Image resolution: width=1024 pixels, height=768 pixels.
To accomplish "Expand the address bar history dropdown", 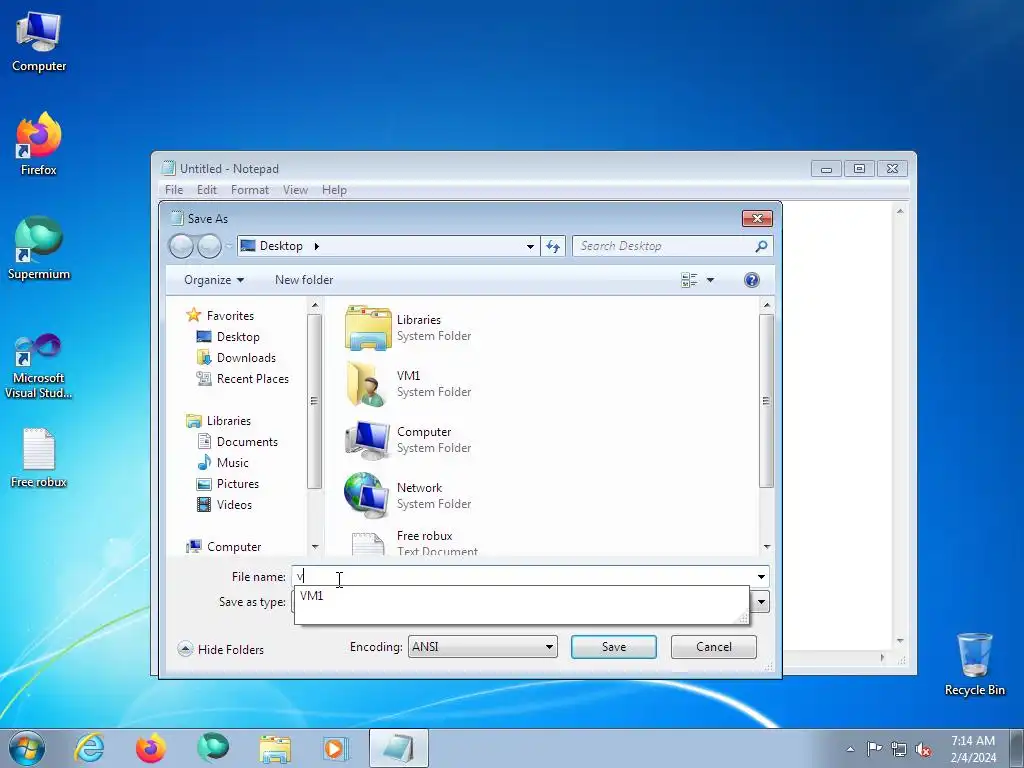I will pyautogui.click(x=530, y=246).
